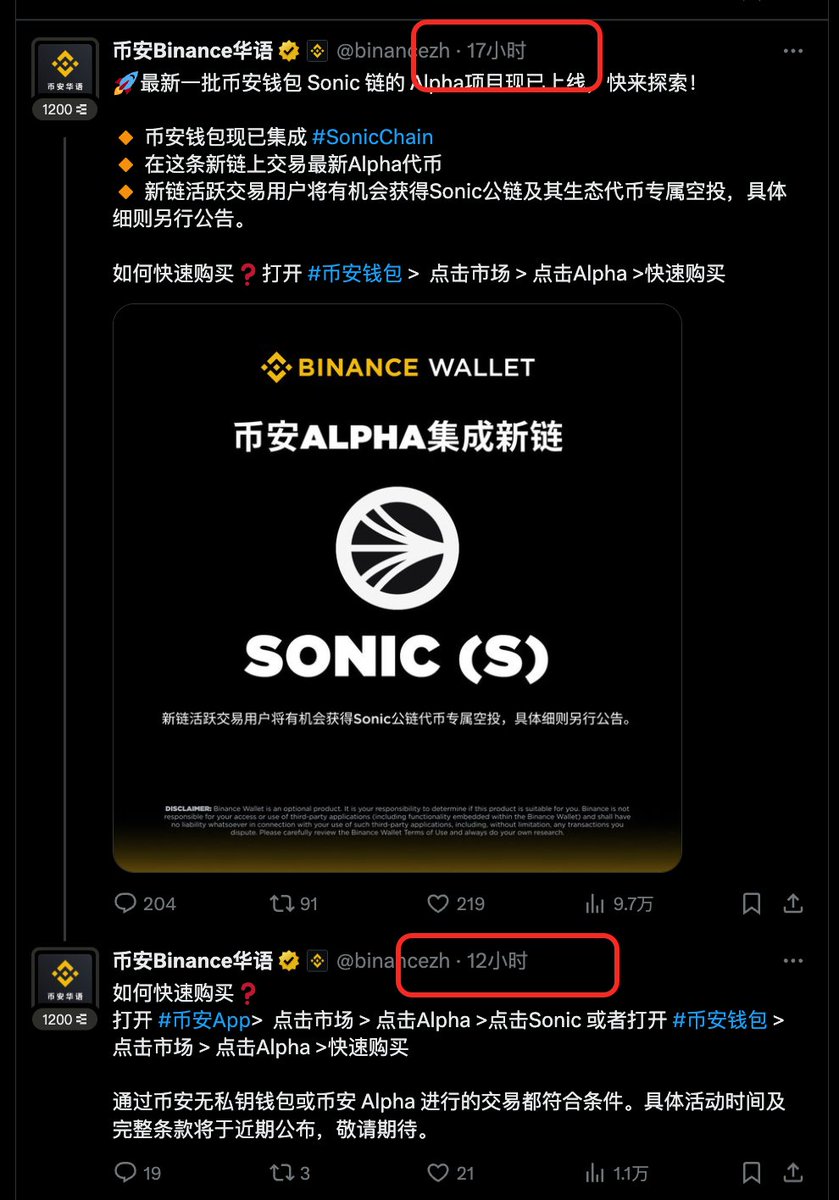Open the 17小时 timestamp of first tweet
The width and height of the screenshot is (839, 1200).
pos(496,51)
